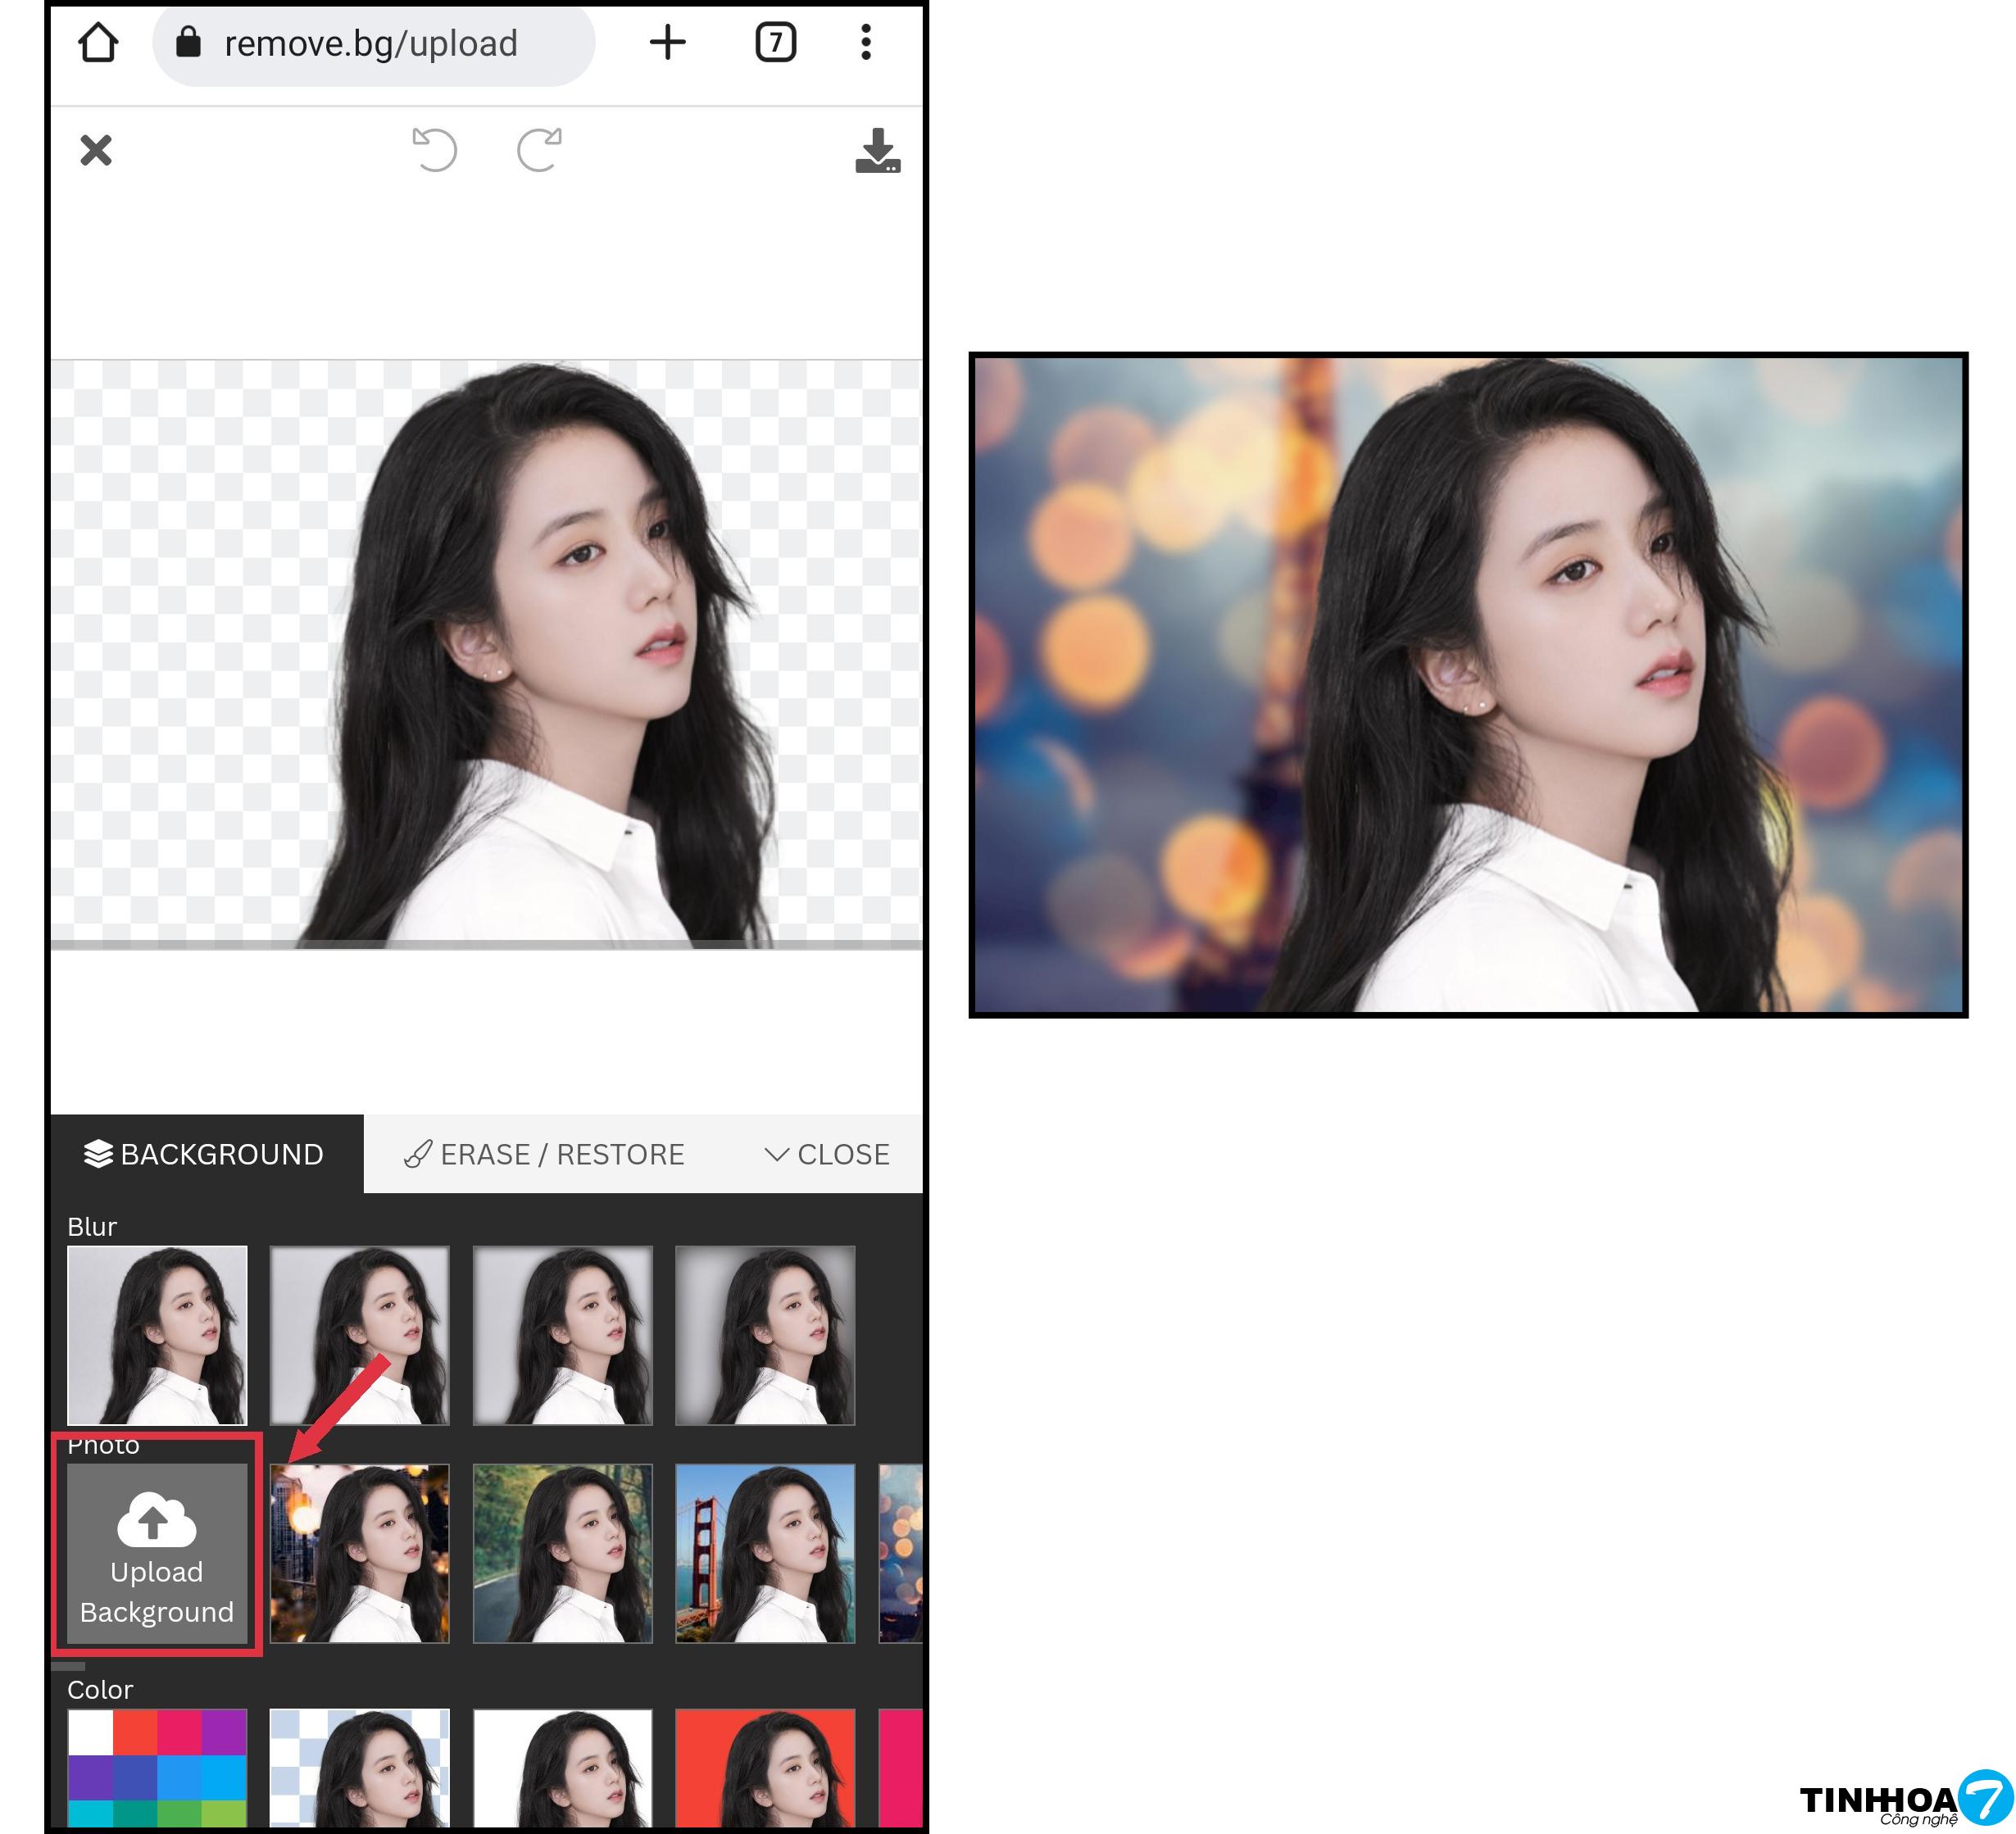Switch to the BACKGROUND tab
This screenshot has height=1834, width=2016.
[205, 1154]
